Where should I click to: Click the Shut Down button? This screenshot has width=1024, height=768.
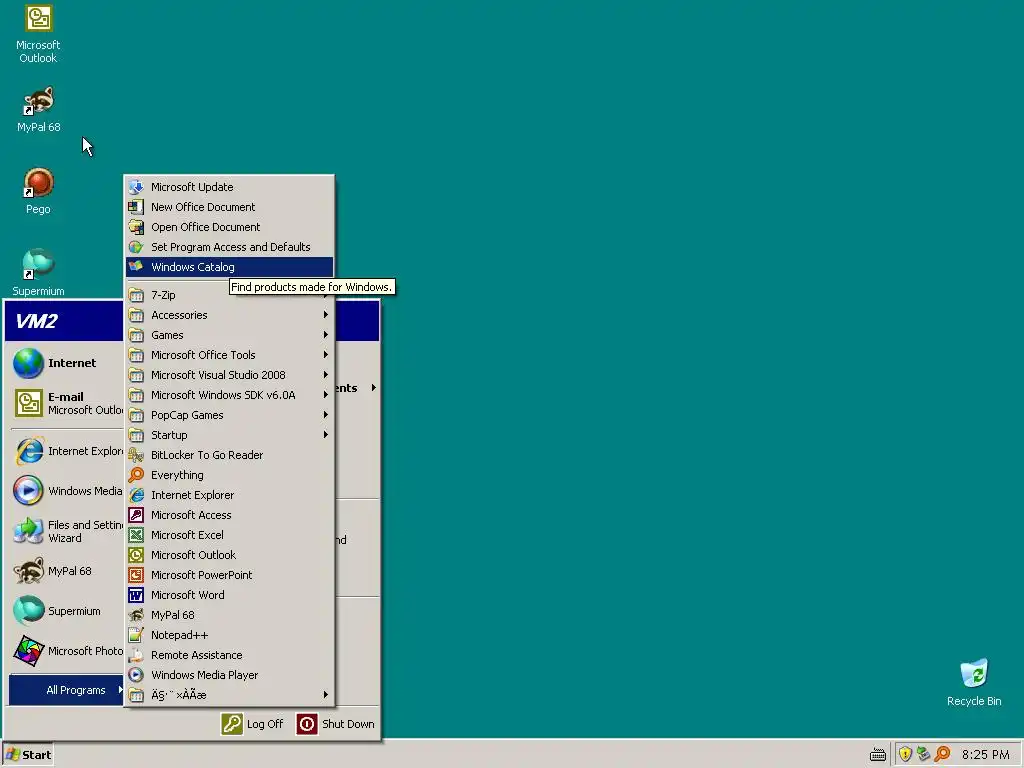tap(336, 724)
